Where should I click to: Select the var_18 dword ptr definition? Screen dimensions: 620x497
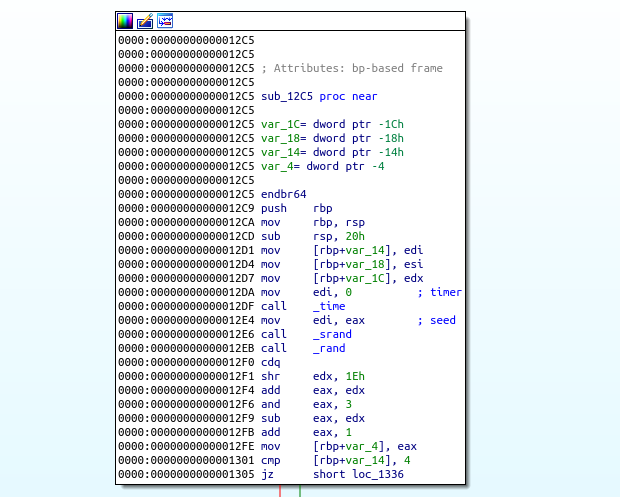point(332,138)
